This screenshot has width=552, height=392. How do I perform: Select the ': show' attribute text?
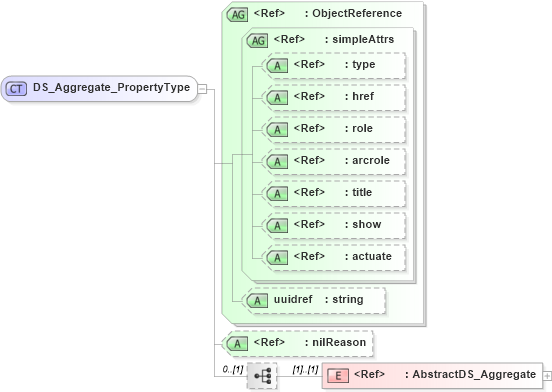(363, 225)
